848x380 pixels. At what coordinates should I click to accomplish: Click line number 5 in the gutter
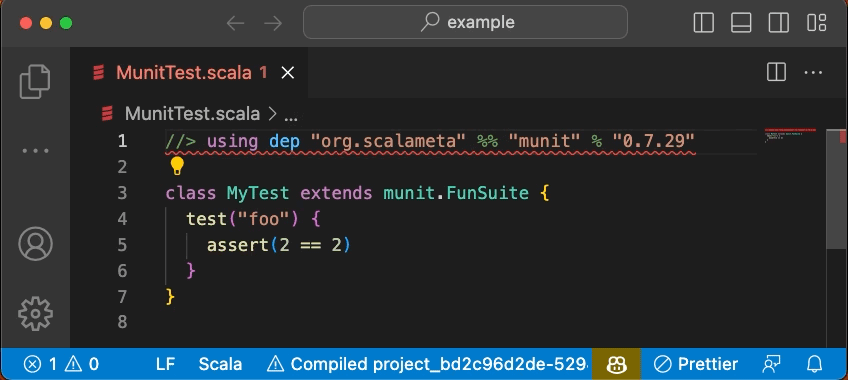122,245
